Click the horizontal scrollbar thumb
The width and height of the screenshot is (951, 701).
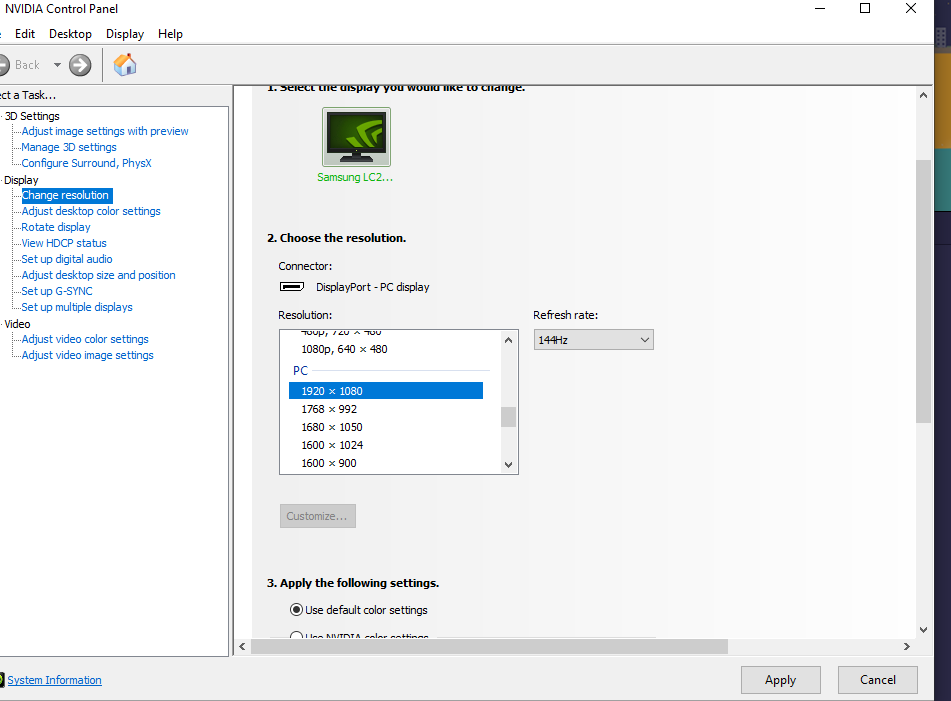[x=489, y=646]
